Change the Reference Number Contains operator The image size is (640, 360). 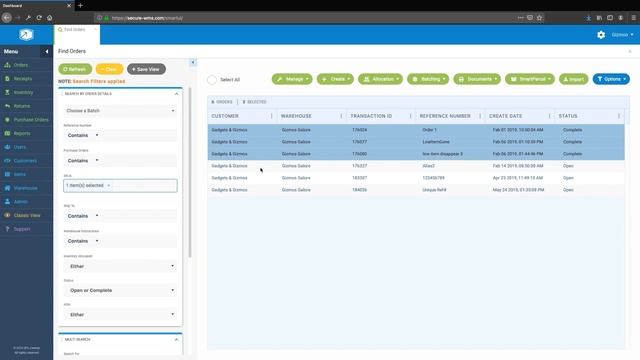83,135
